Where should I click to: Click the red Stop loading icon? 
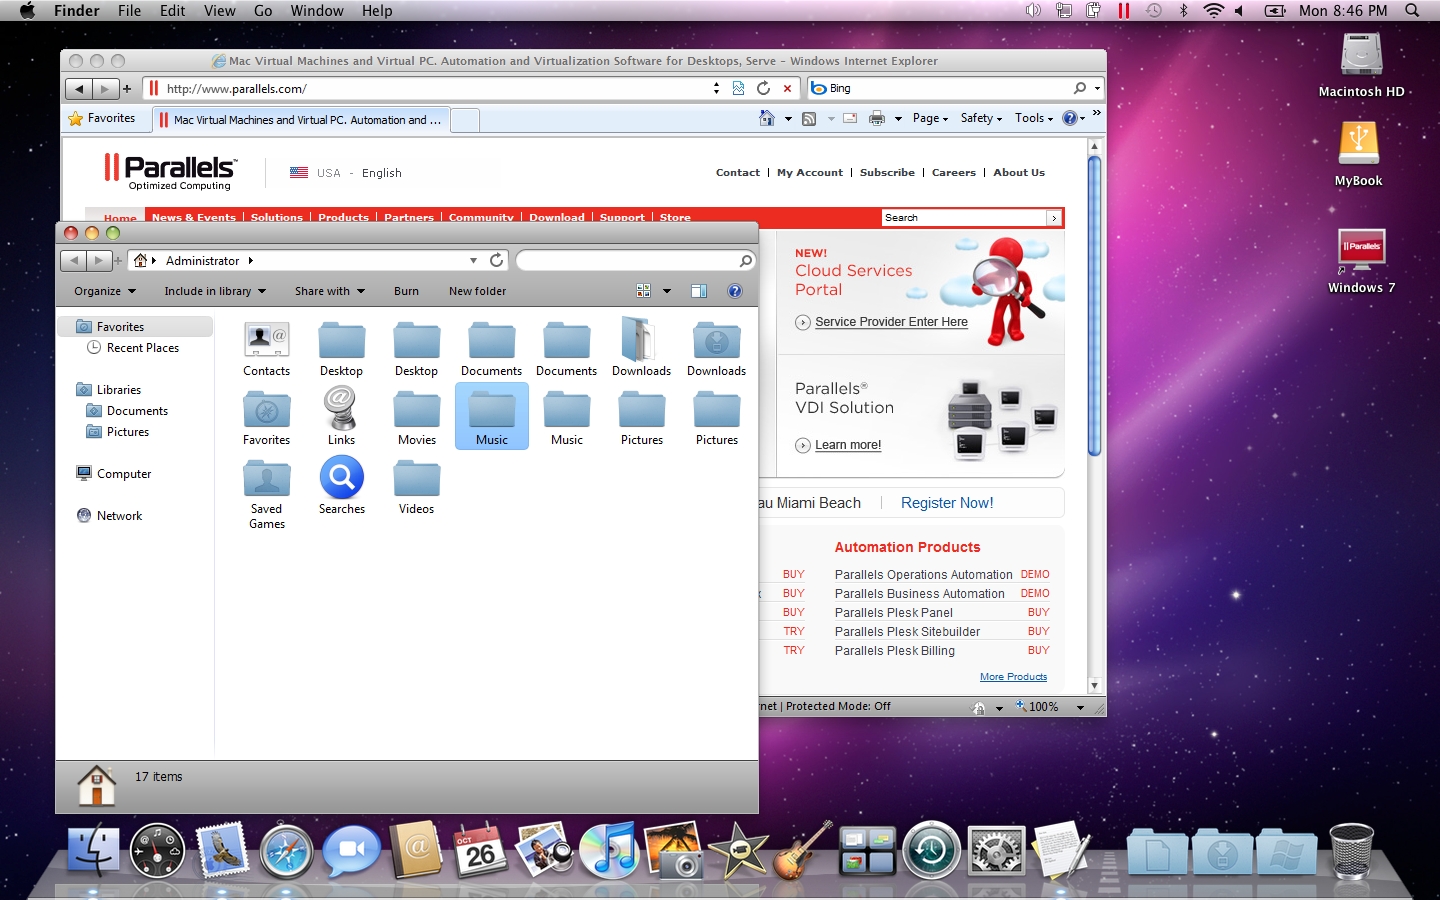click(787, 88)
